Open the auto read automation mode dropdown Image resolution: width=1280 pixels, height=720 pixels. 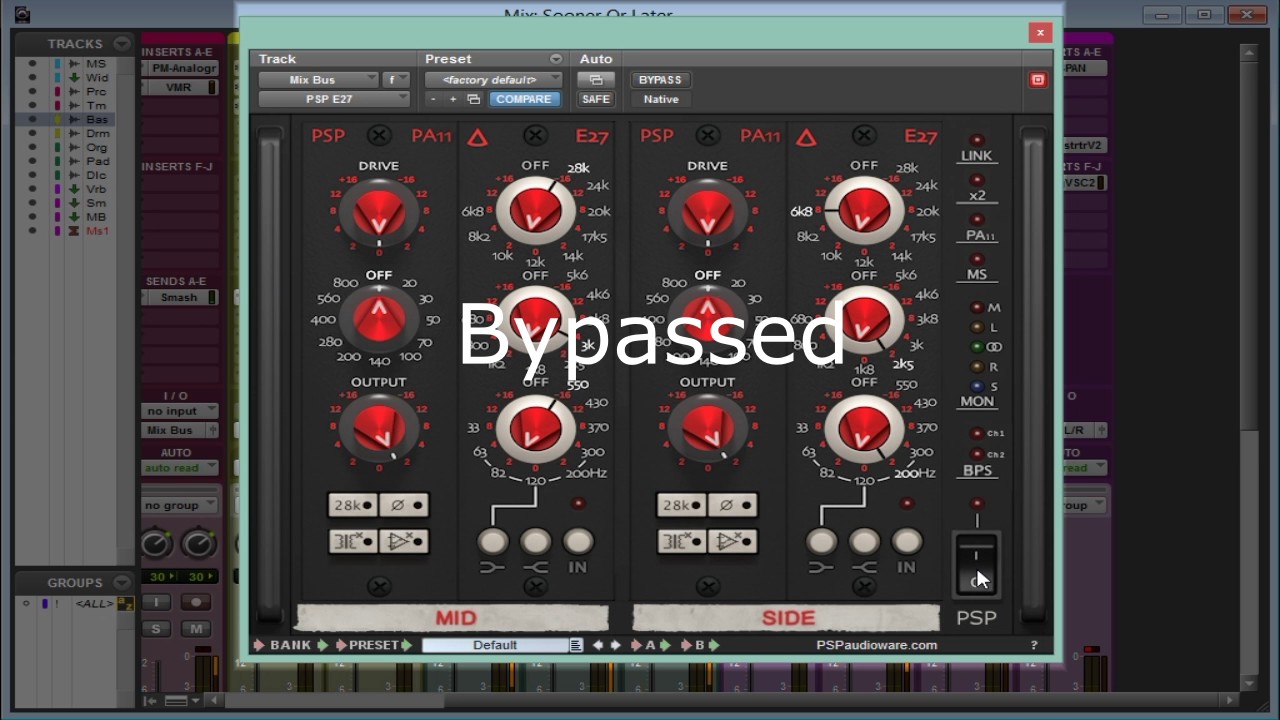coord(180,468)
